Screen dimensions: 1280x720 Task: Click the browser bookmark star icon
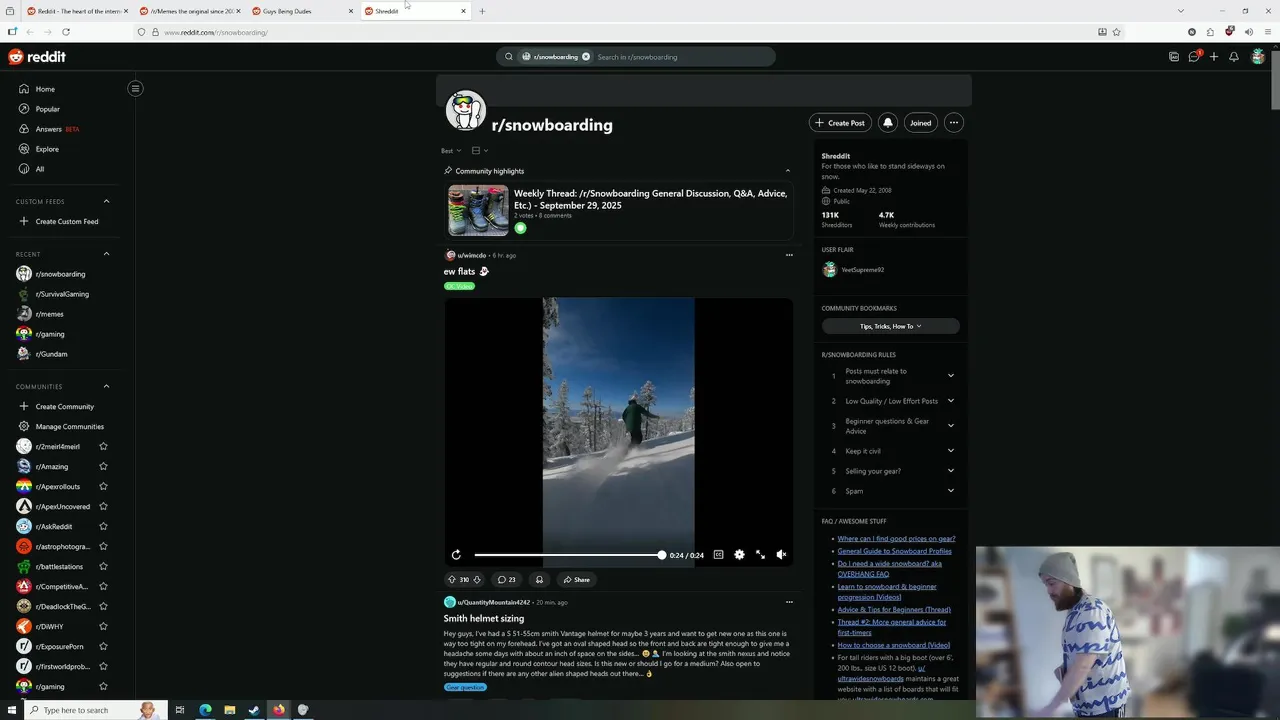pos(1117,32)
